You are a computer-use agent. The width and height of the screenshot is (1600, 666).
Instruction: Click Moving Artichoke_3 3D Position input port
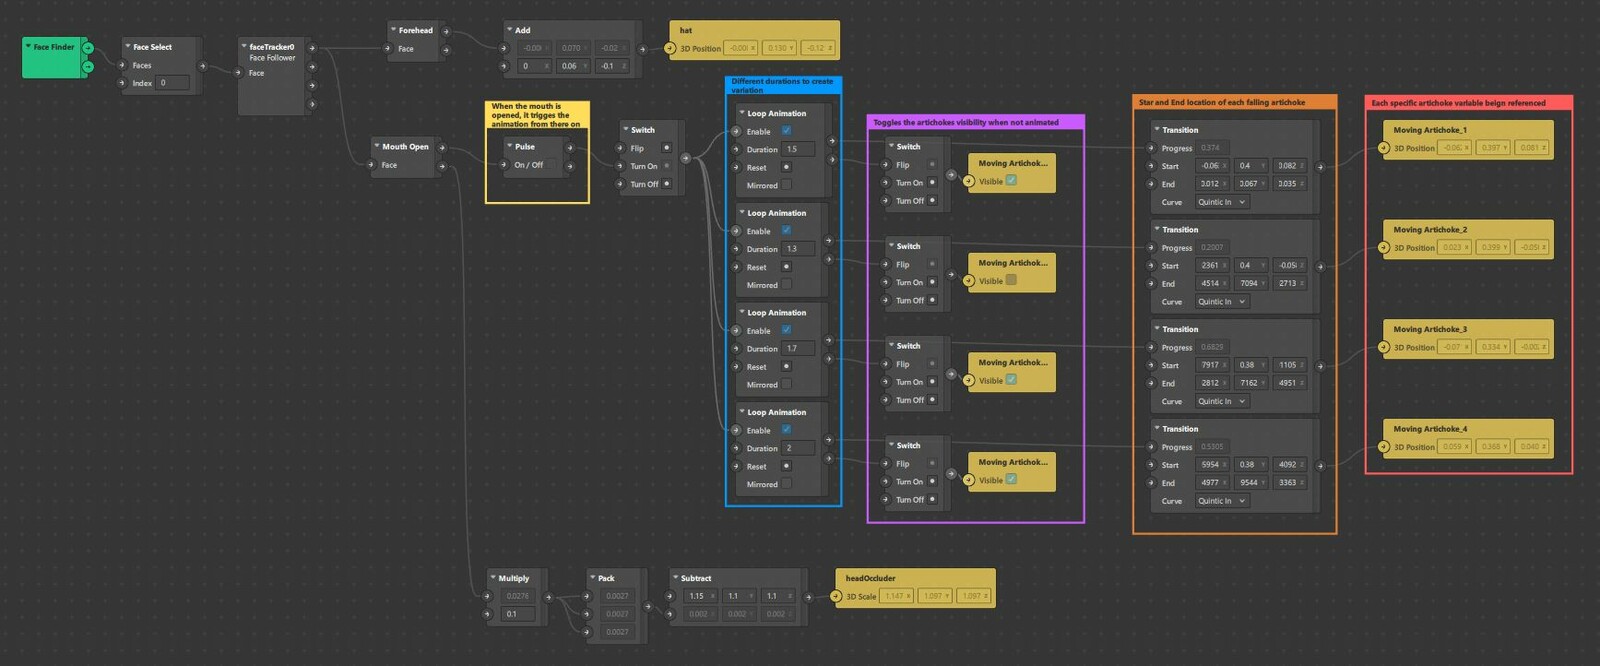1385,348
